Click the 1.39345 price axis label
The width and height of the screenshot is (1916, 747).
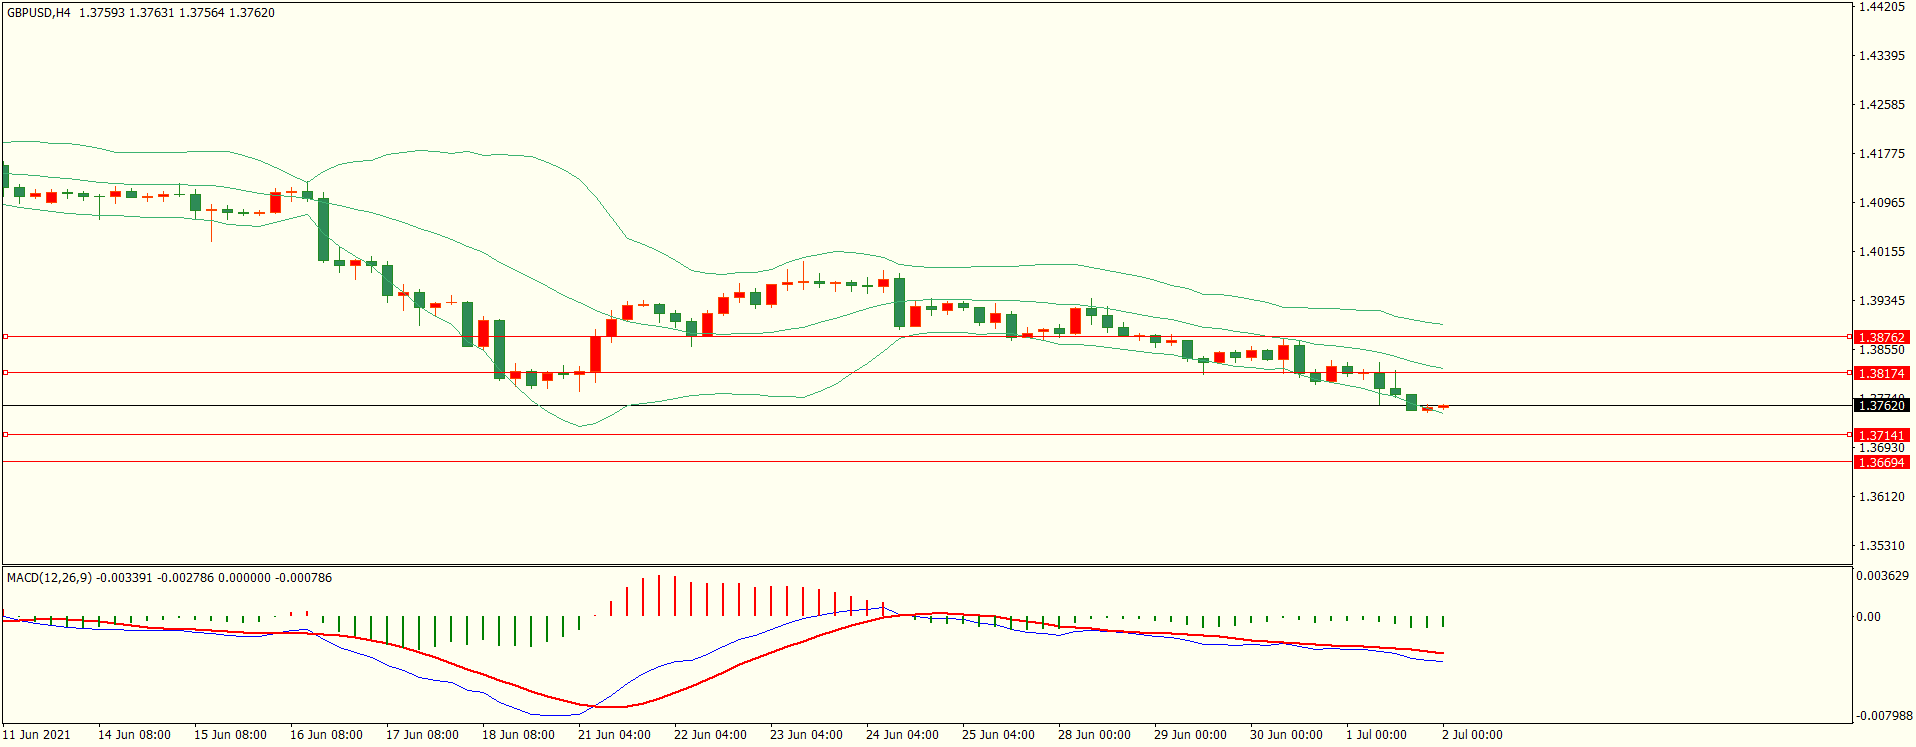pyautogui.click(x=1882, y=301)
